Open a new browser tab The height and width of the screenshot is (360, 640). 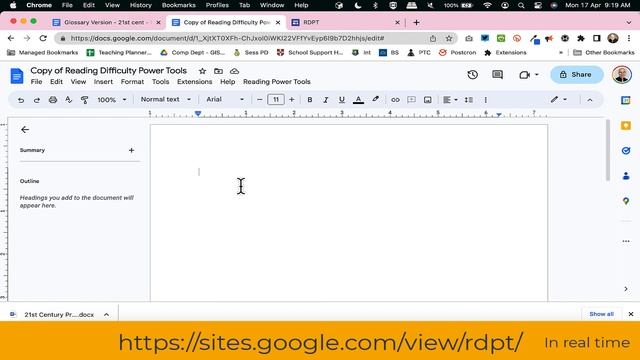tap(416, 22)
